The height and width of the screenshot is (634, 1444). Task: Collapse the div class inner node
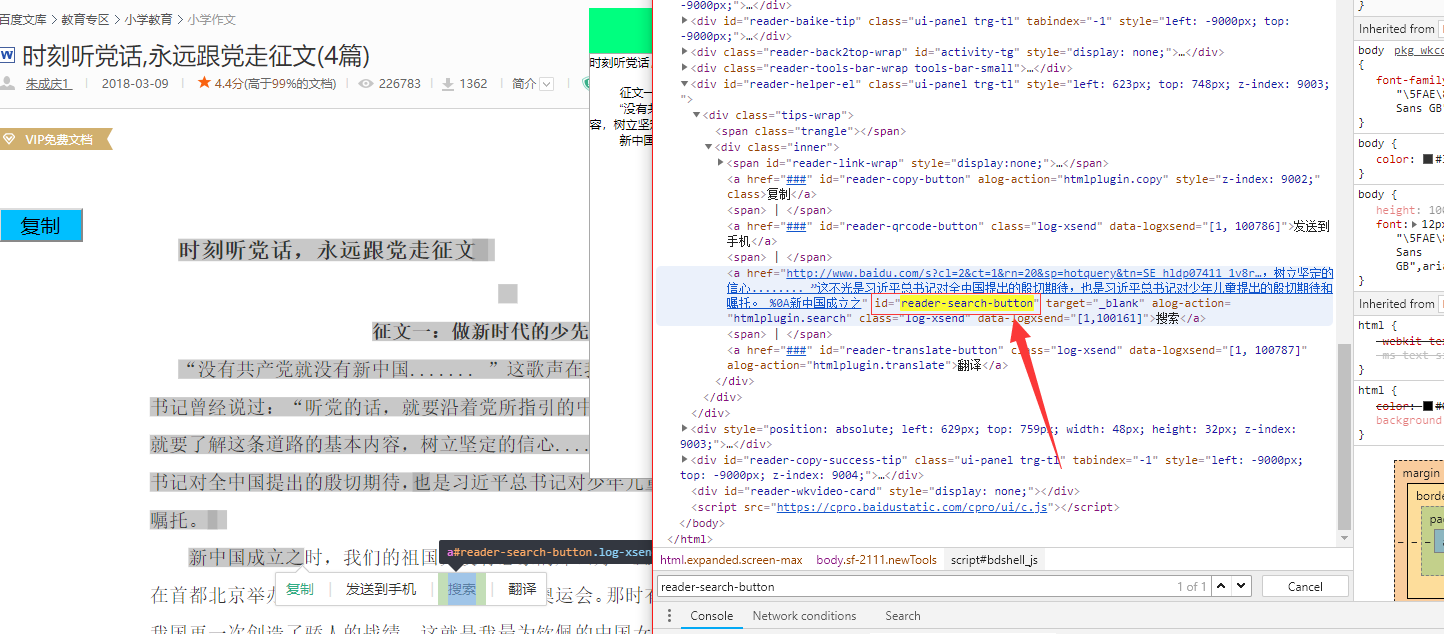pos(709,147)
